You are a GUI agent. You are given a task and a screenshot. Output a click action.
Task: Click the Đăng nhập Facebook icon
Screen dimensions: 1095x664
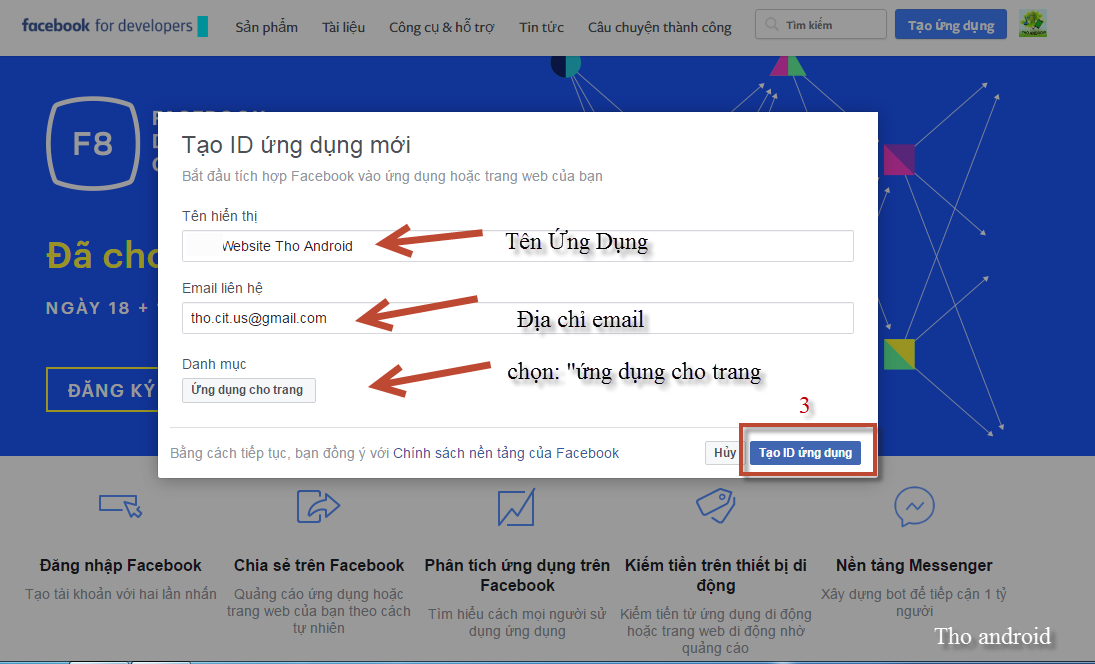click(x=121, y=506)
